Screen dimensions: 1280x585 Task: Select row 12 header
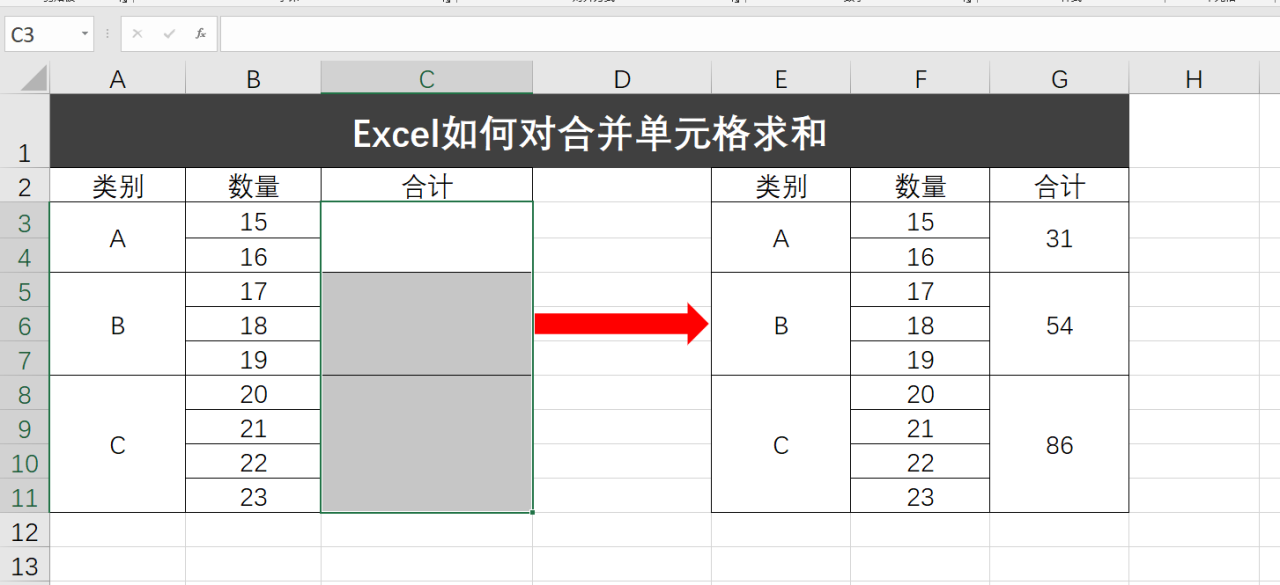(x=25, y=531)
